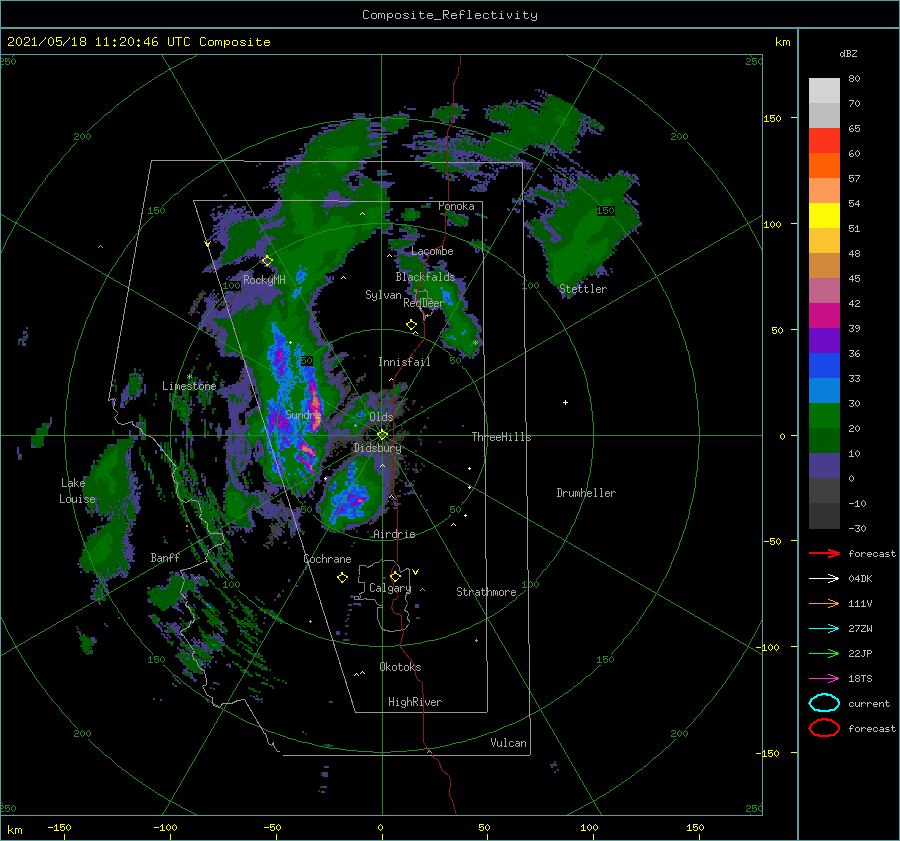The height and width of the screenshot is (841, 900).
Task: Click the Composite_Reflectivity title
Action: point(450,15)
